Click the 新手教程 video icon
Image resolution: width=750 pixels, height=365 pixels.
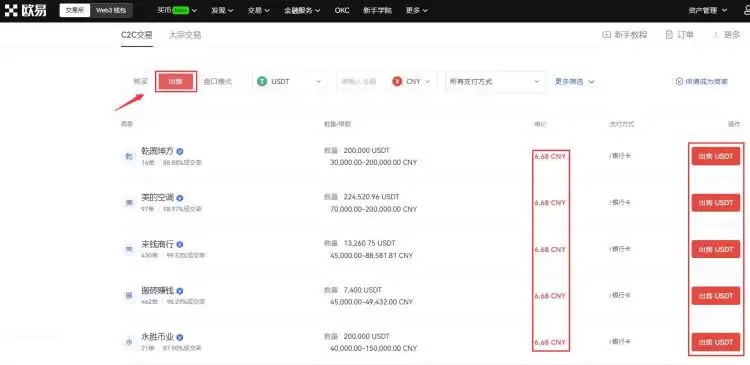[x=606, y=34]
